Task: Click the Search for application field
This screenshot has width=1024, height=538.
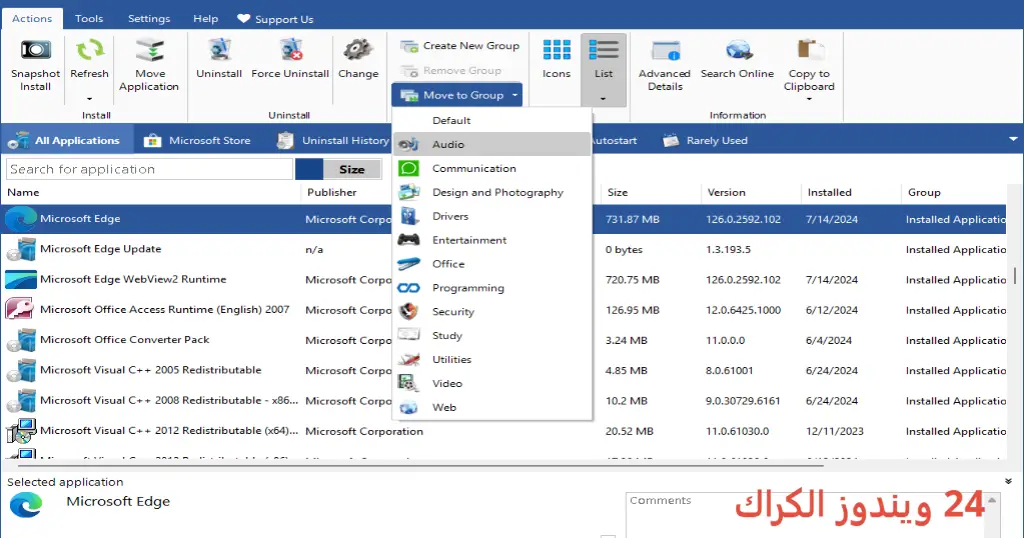Action: coord(150,169)
